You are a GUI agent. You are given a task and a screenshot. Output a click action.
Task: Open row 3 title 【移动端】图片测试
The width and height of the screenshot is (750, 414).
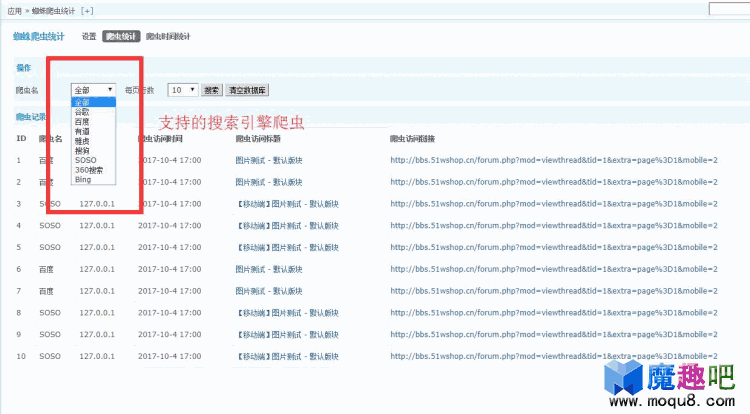click(287, 204)
